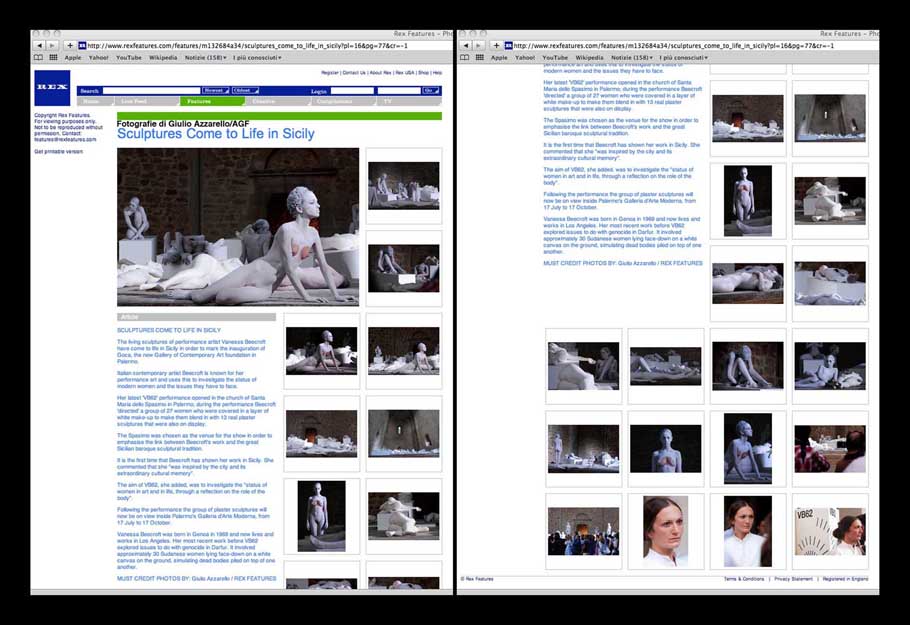Click site favicon in left window address bar
This screenshot has width=910, height=625.
point(82,45)
